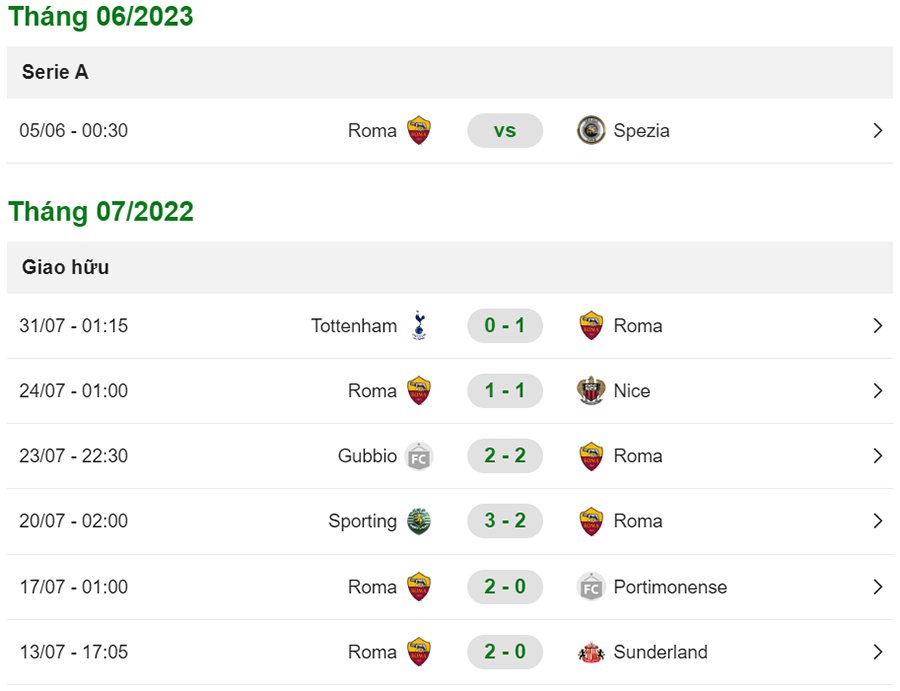Click the Roma club crest icon
The width and height of the screenshot is (900, 691).
(x=419, y=130)
